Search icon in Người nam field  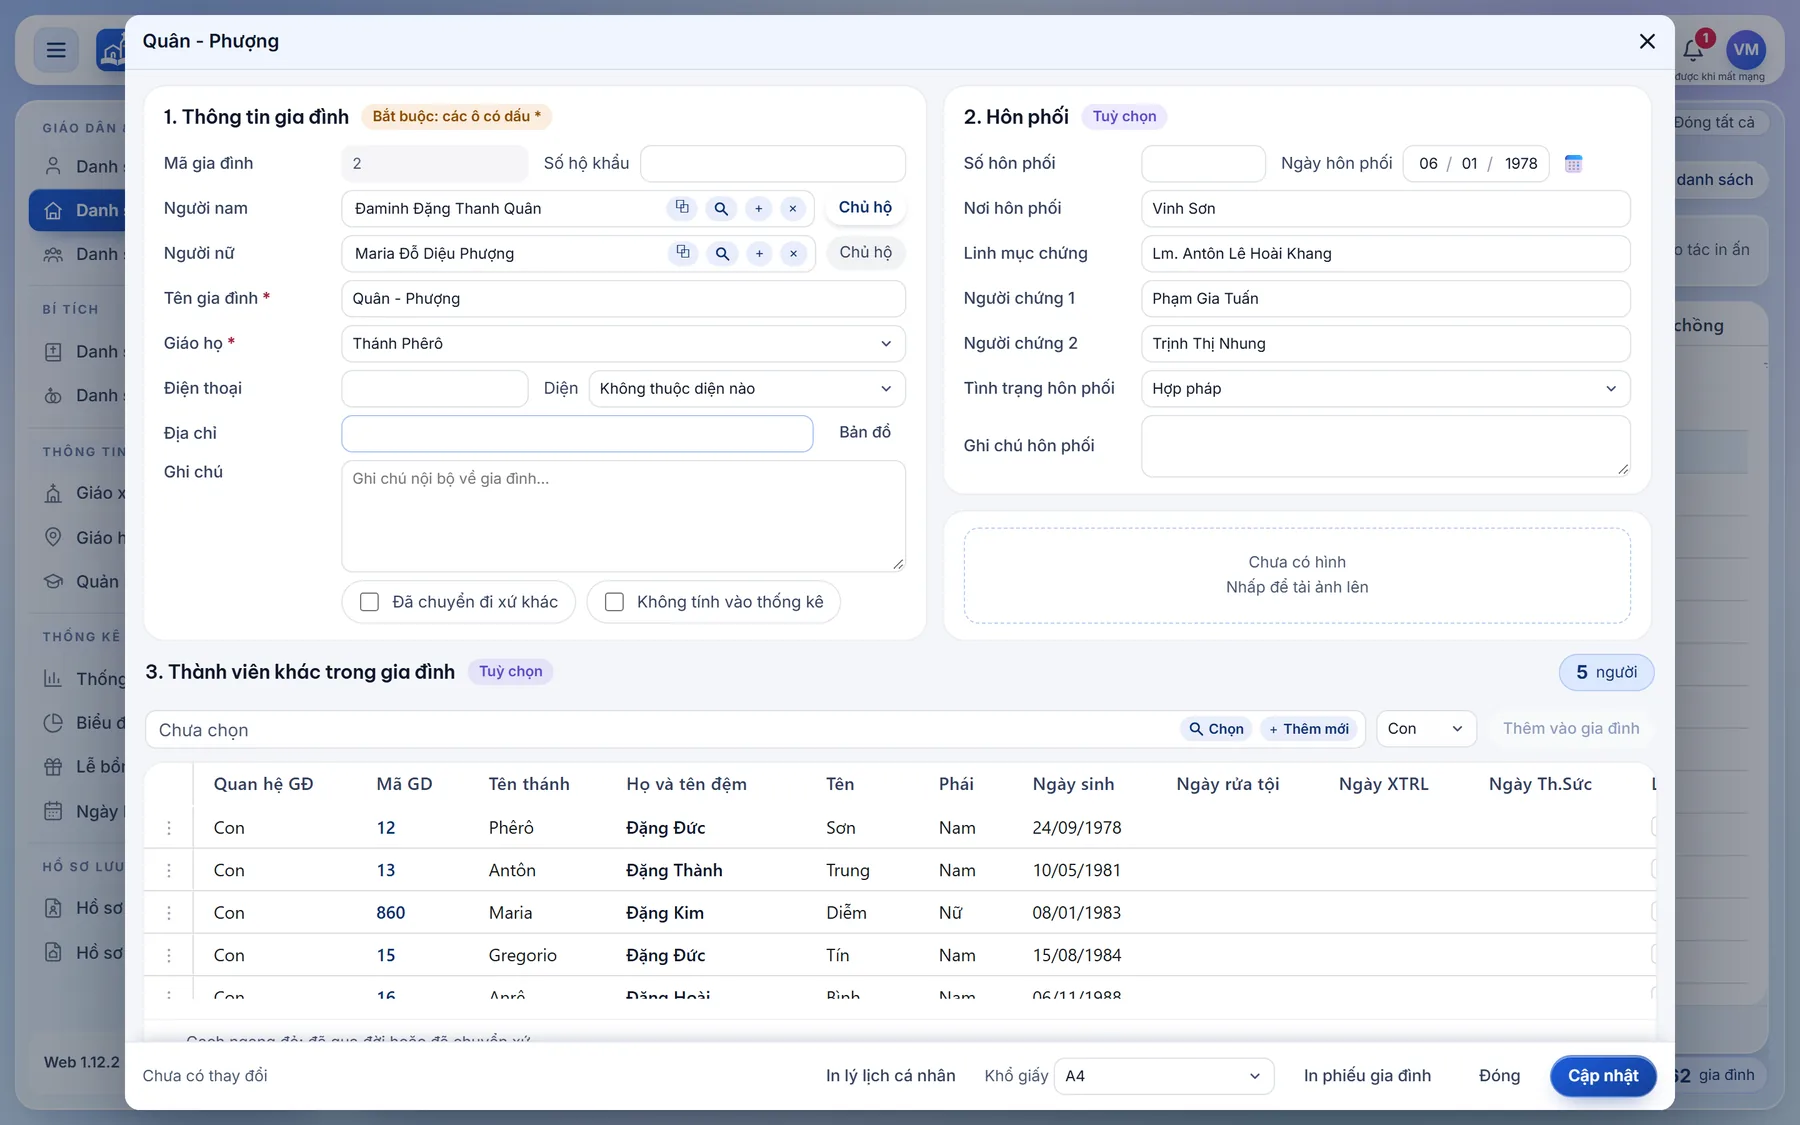[721, 209]
